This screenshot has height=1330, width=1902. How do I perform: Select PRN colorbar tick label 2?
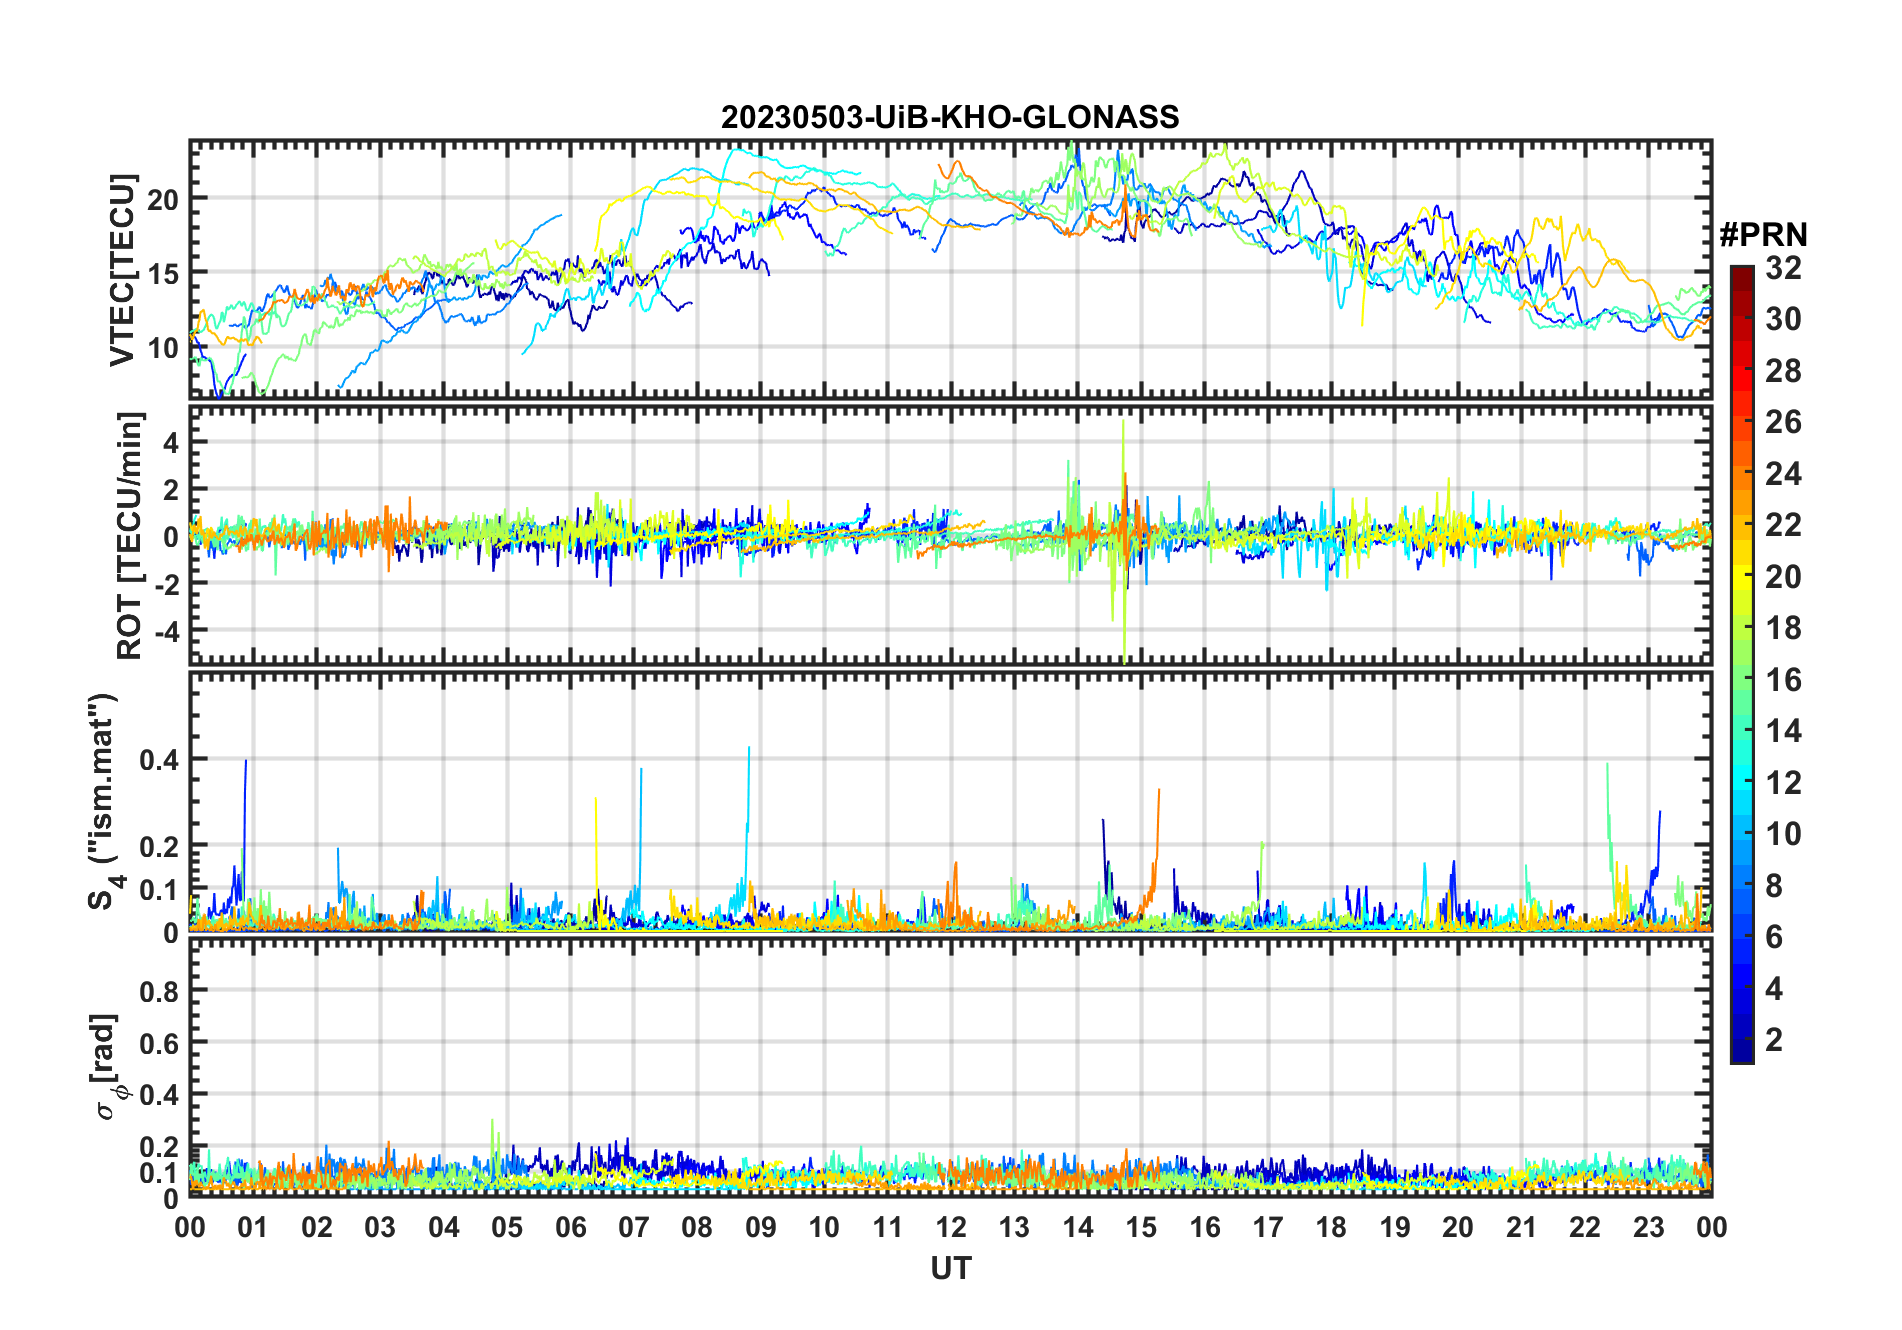tap(1774, 1040)
